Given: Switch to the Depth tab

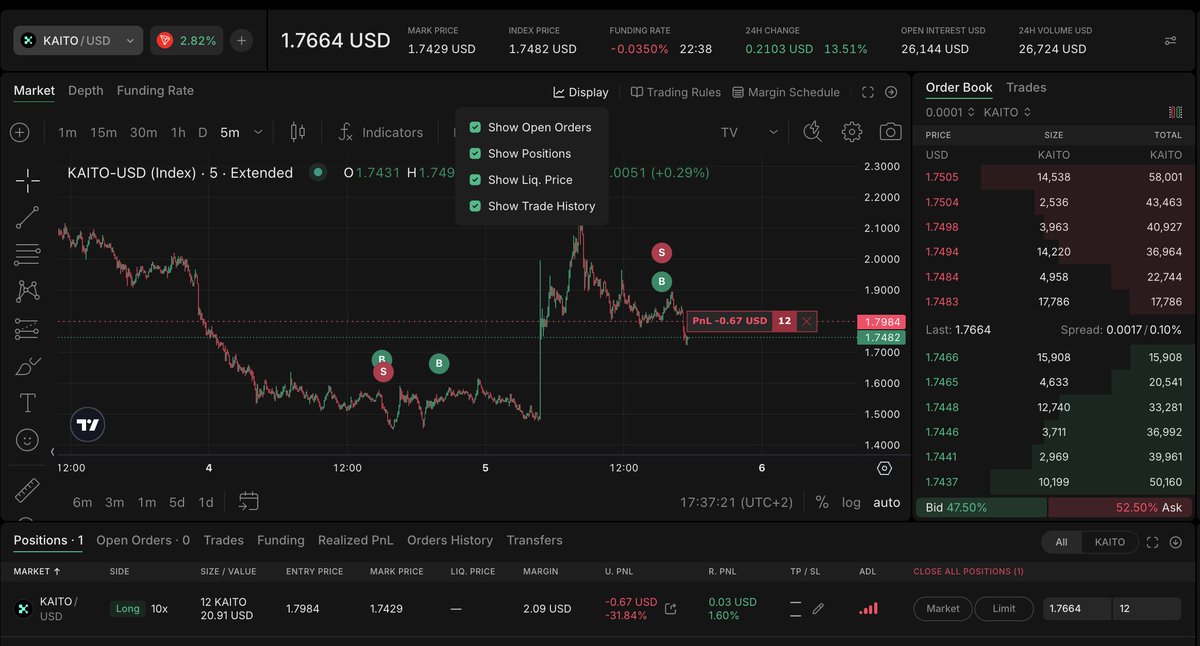Looking at the screenshot, I should tap(85, 90).
